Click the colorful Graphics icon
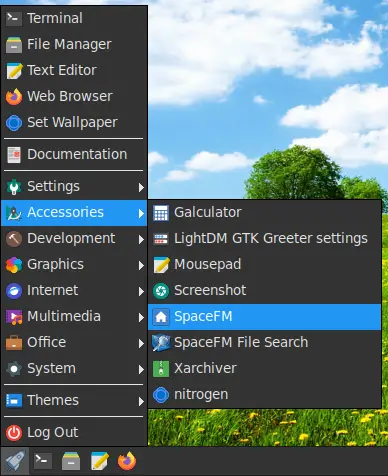The height and width of the screenshot is (476, 388). click(14, 265)
